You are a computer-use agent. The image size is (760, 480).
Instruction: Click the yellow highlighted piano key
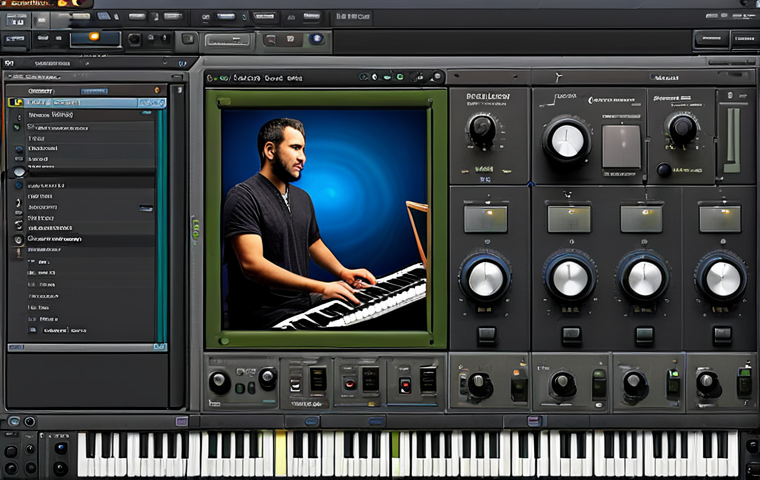tap(280, 453)
